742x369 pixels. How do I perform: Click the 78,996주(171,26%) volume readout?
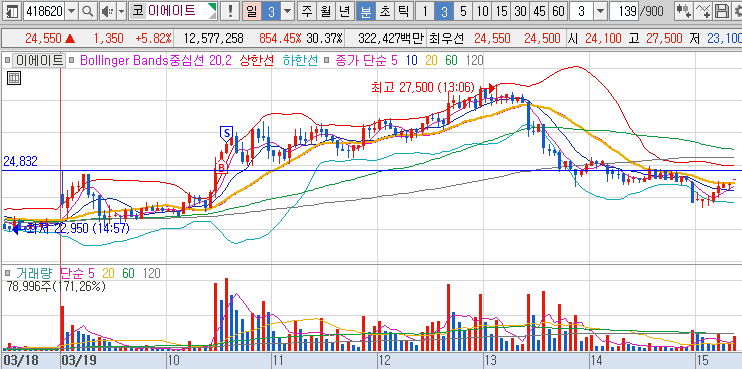point(56,286)
